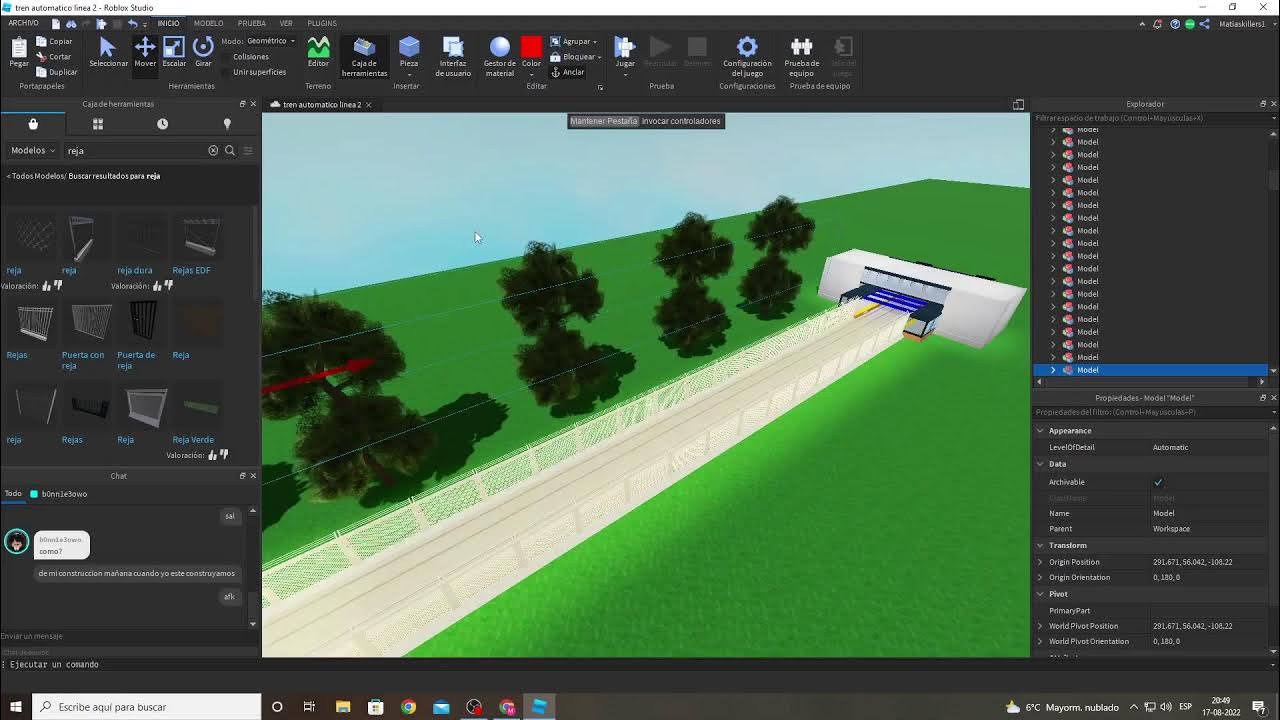Open Configuración del juego settings
1280x720 pixels.
747,56
